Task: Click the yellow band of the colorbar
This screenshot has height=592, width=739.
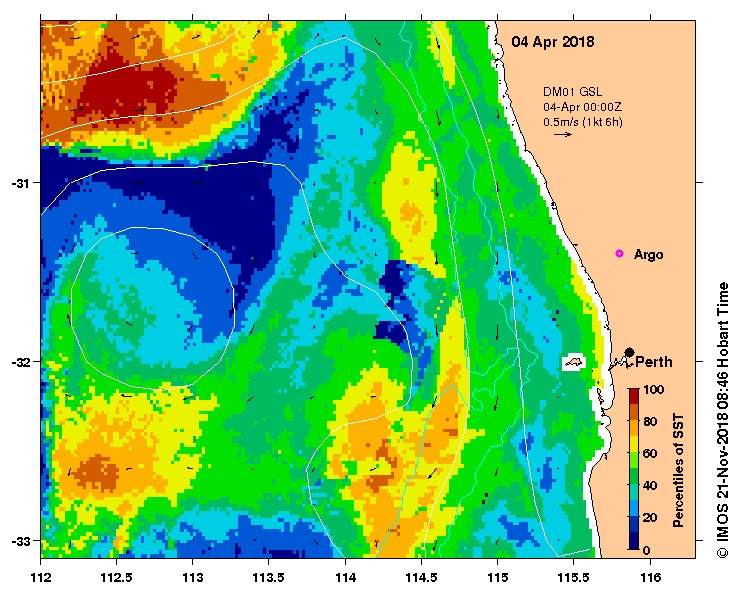Action: (x=633, y=444)
